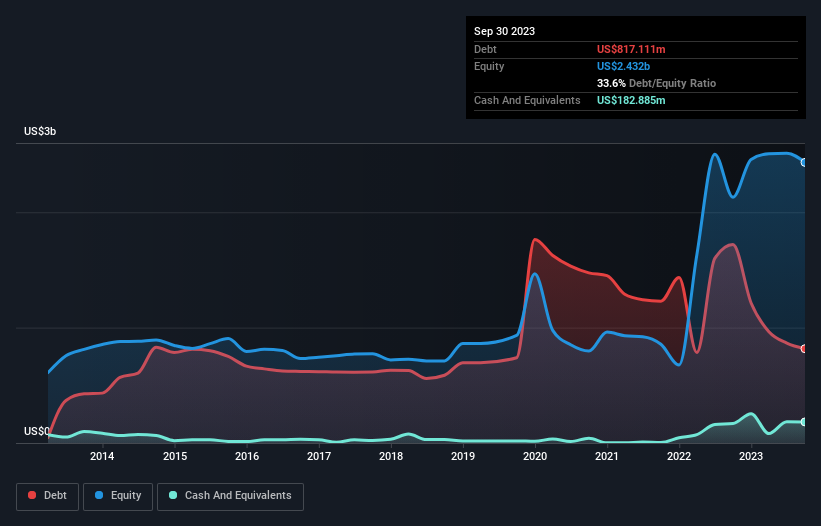The image size is (821, 526).
Task: Select the 2022 x-axis label
Action: coord(679,456)
